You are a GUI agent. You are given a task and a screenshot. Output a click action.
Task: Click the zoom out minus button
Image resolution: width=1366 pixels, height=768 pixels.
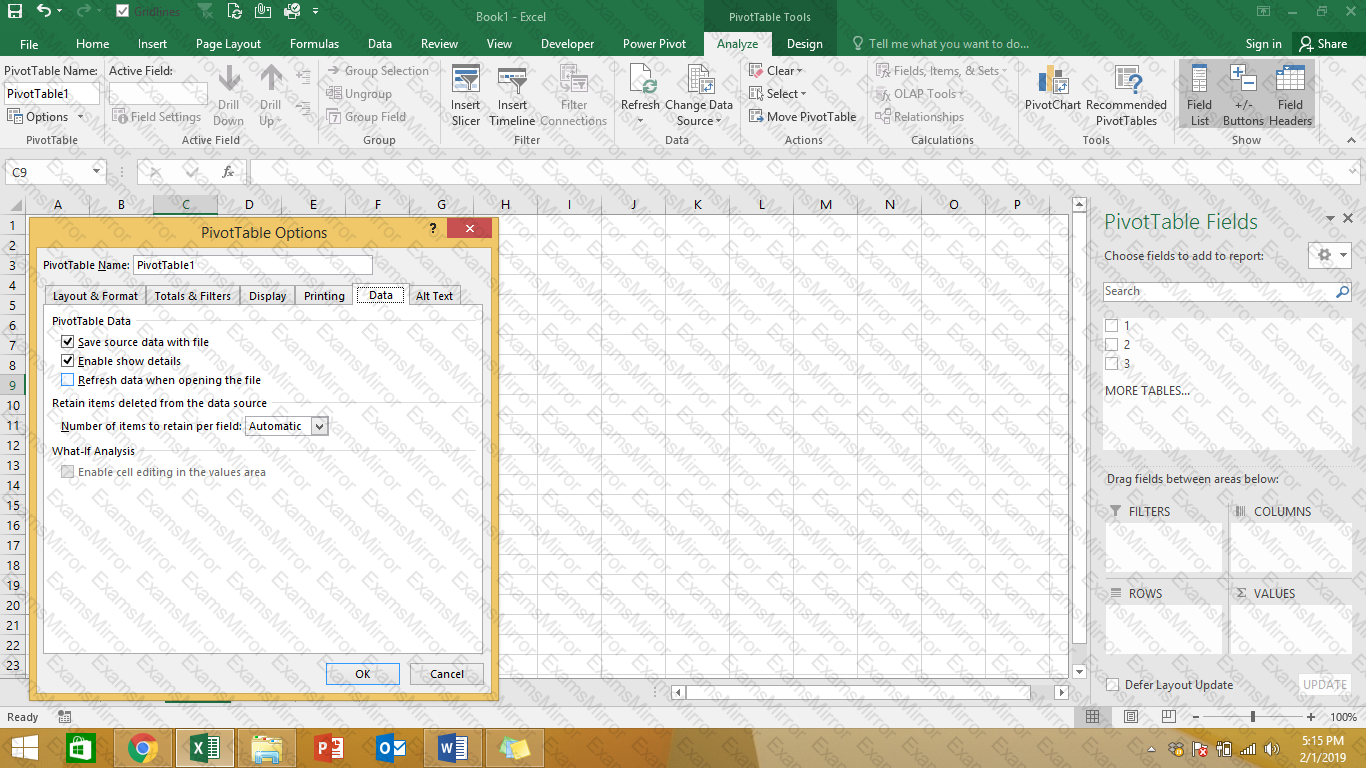point(1195,717)
